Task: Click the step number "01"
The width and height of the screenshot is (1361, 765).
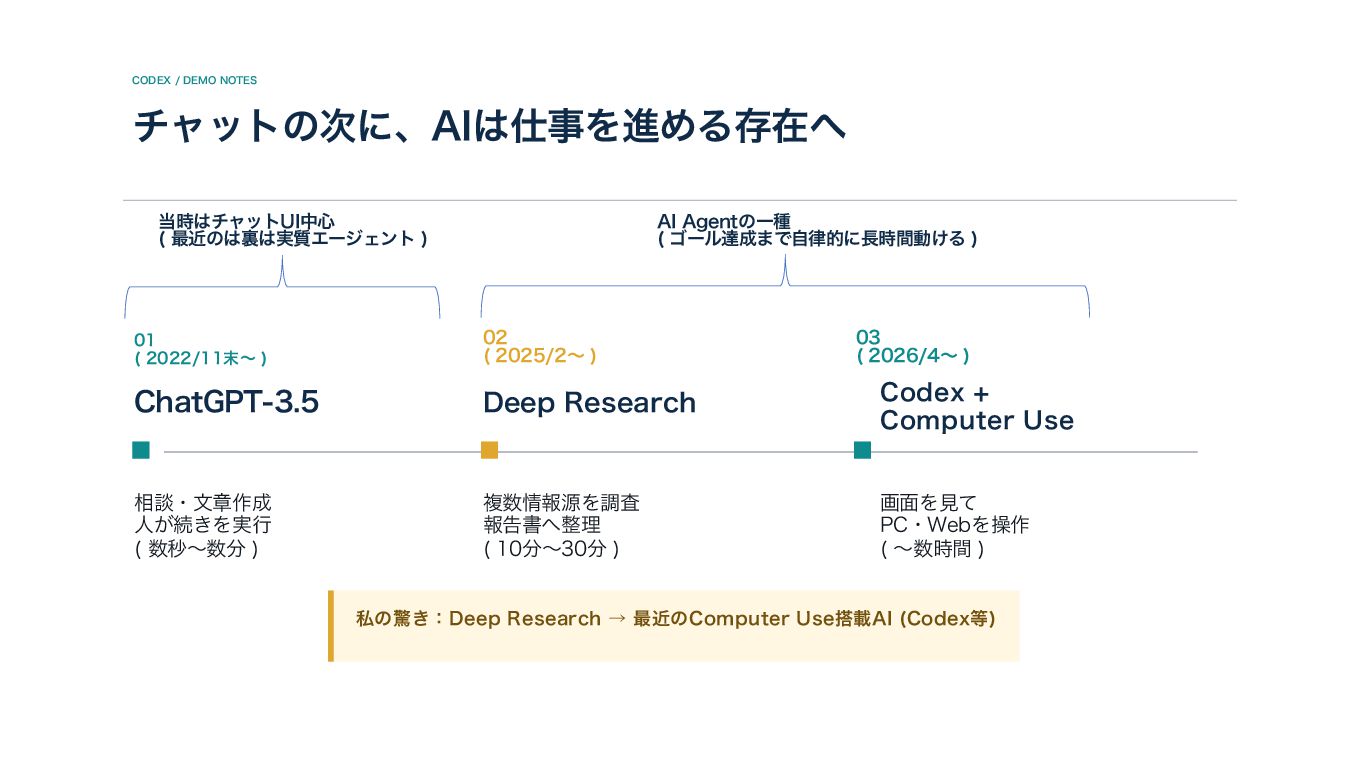Action: click(144, 340)
